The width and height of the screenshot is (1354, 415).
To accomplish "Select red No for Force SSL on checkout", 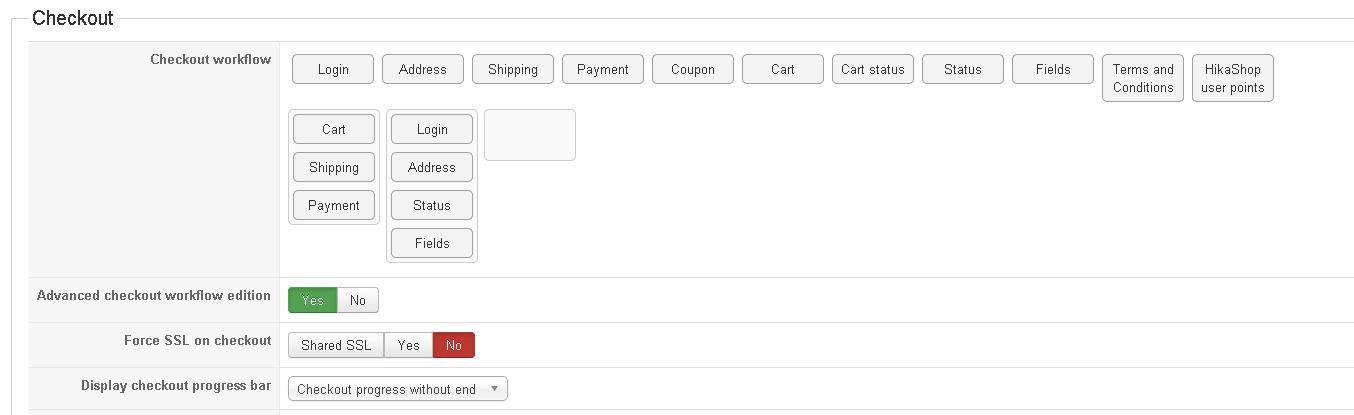I will [454, 345].
